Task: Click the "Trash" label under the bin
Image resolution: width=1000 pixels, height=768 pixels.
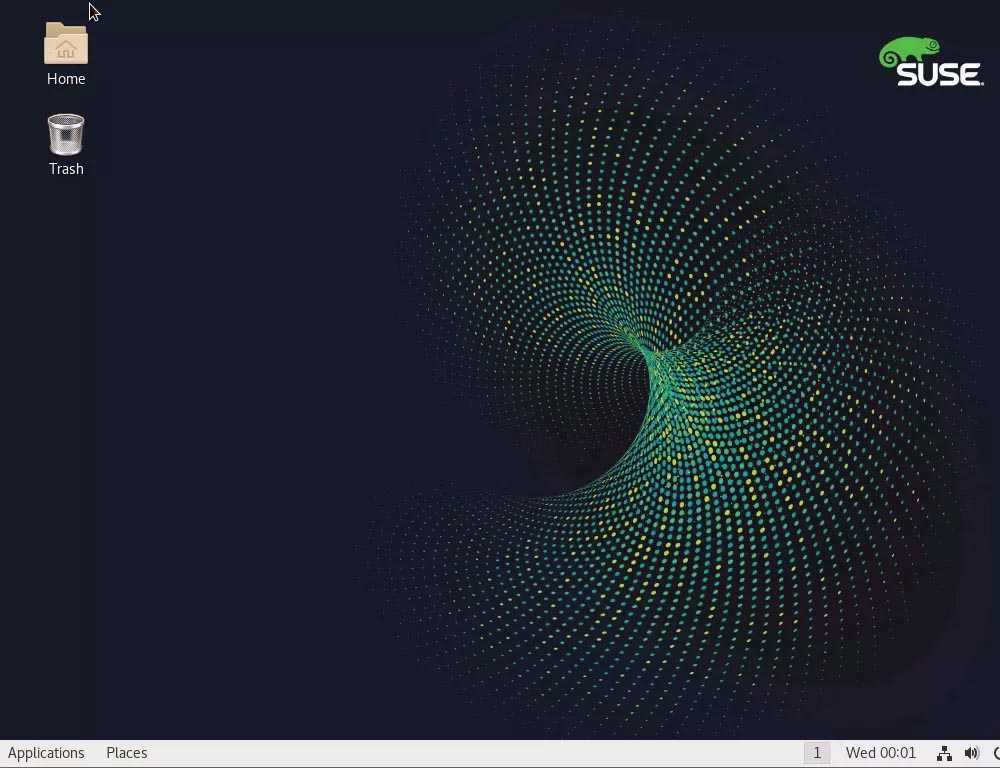Action: [x=66, y=169]
